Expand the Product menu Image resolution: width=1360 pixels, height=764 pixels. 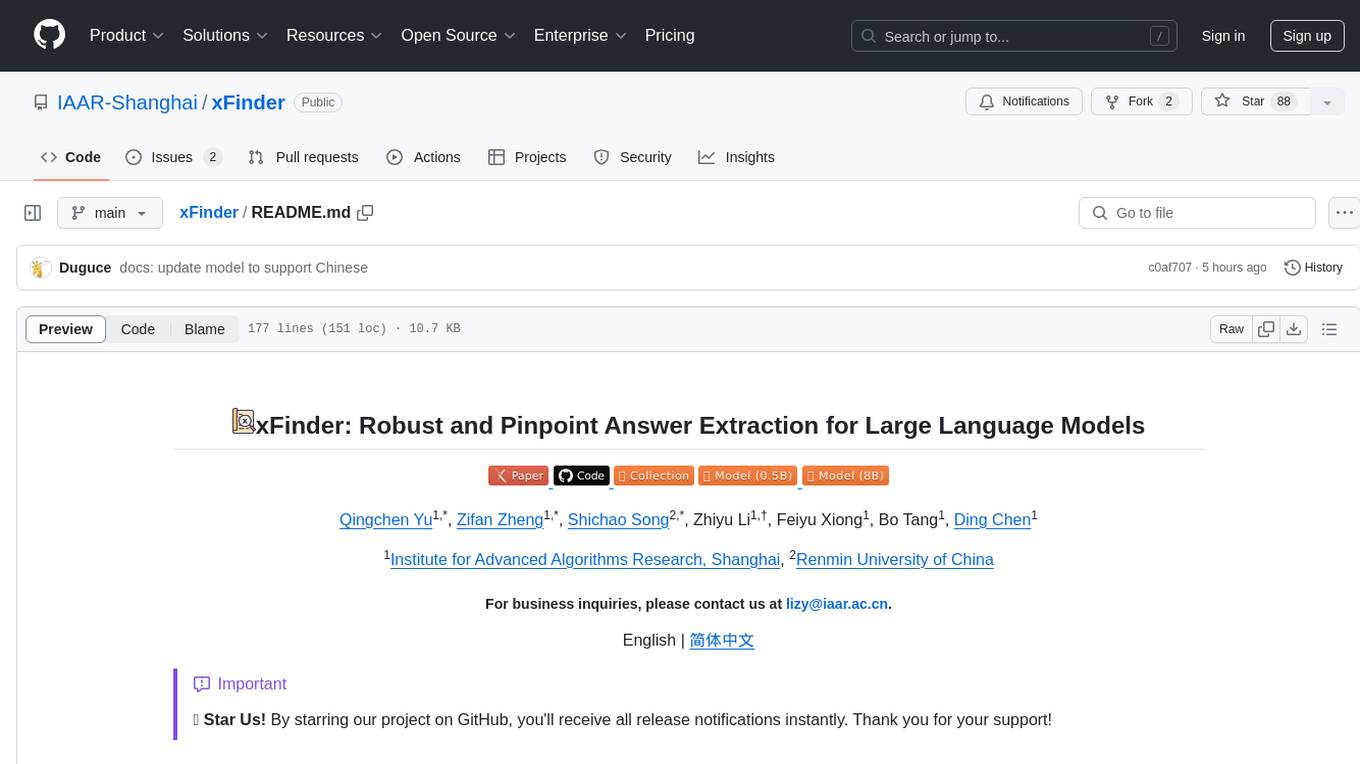coord(127,35)
